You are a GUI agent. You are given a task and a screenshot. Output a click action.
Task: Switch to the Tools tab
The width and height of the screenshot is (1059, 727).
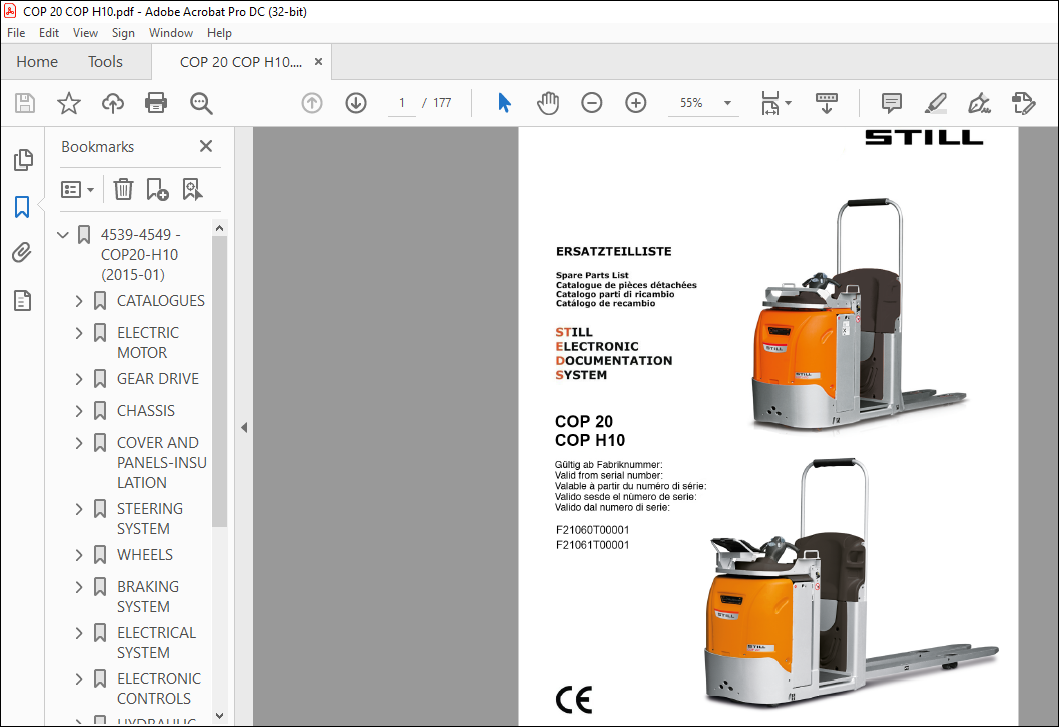point(105,61)
